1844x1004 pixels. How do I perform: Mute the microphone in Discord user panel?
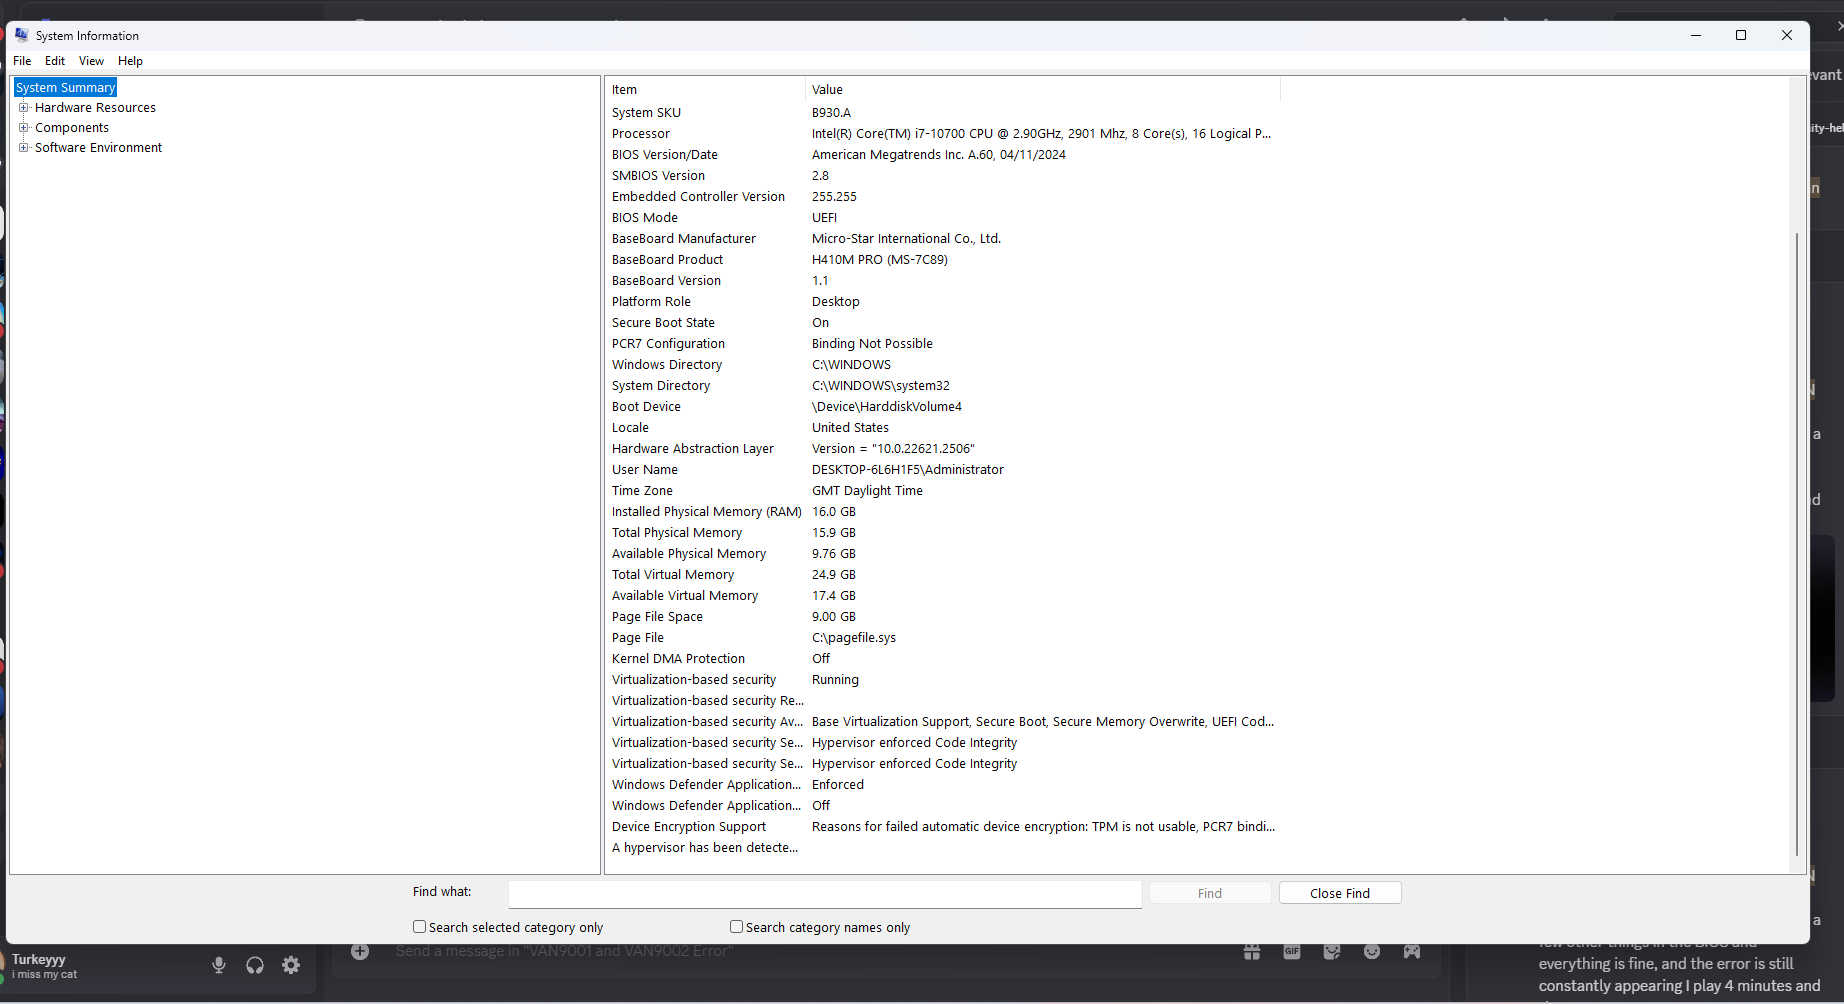pyautogui.click(x=219, y=965)
